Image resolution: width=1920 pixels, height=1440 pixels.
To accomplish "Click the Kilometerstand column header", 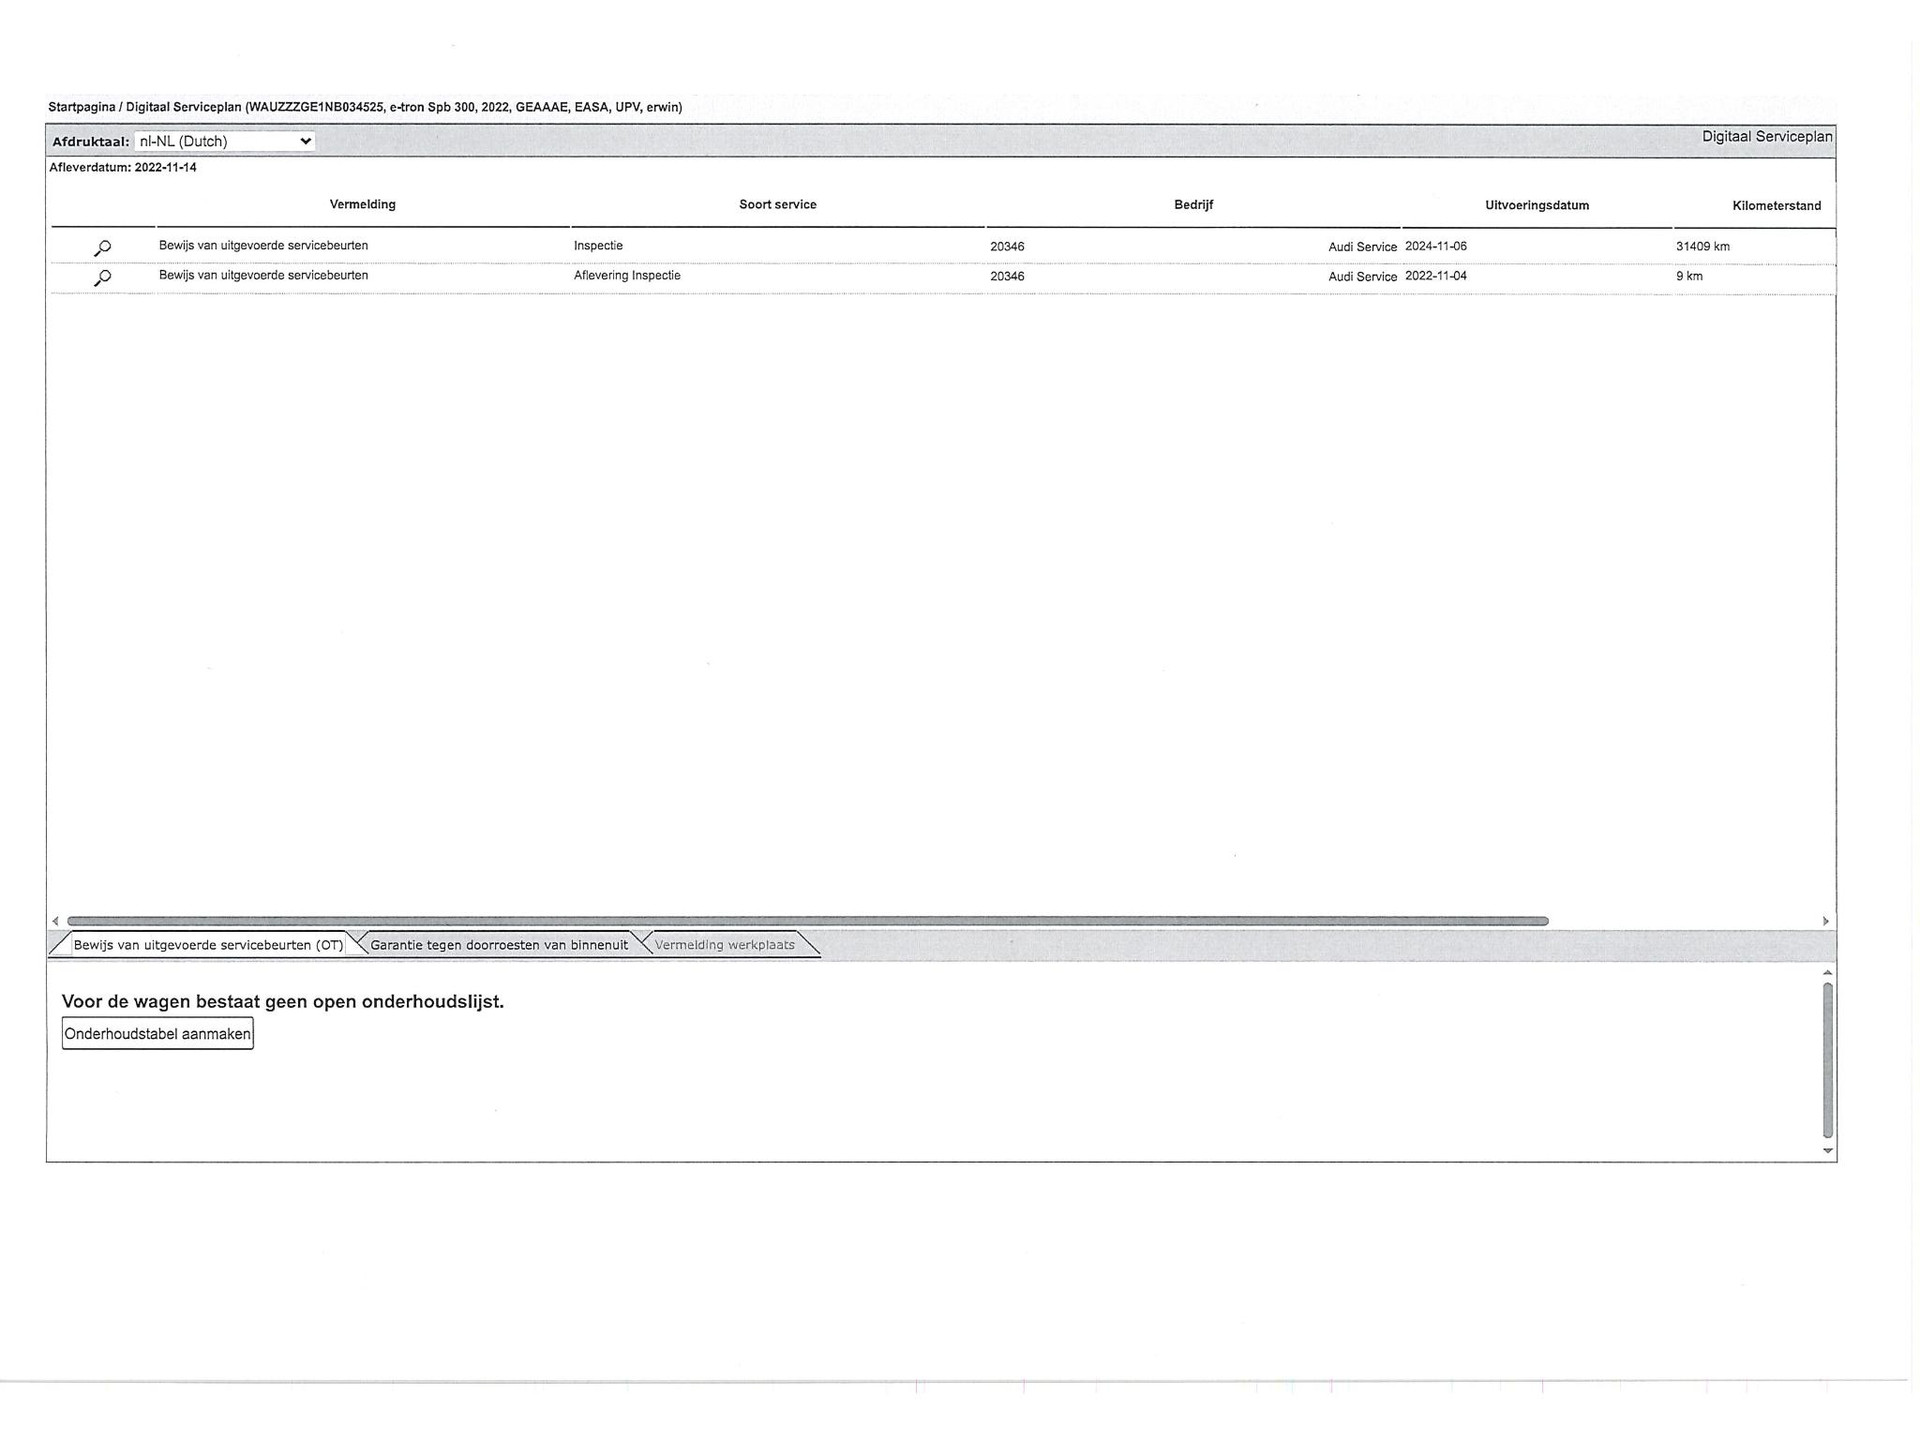I will tap(1776, 206).
